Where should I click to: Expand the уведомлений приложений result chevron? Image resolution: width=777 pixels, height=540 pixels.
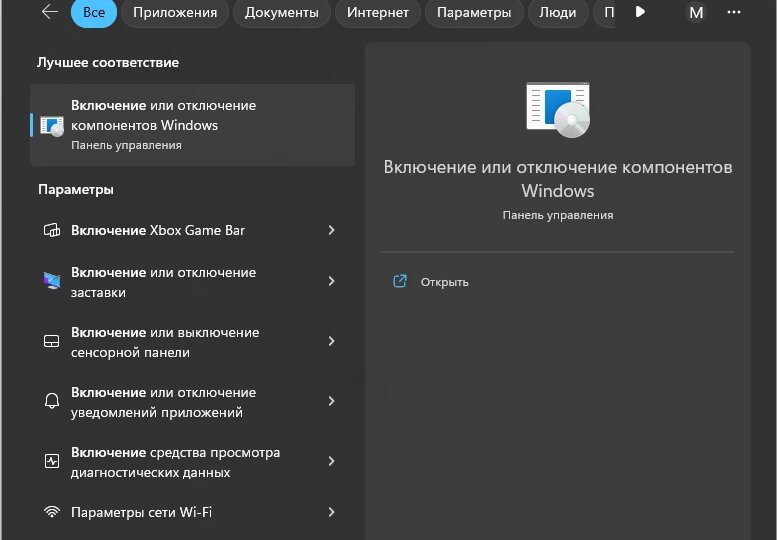(332, 401)
